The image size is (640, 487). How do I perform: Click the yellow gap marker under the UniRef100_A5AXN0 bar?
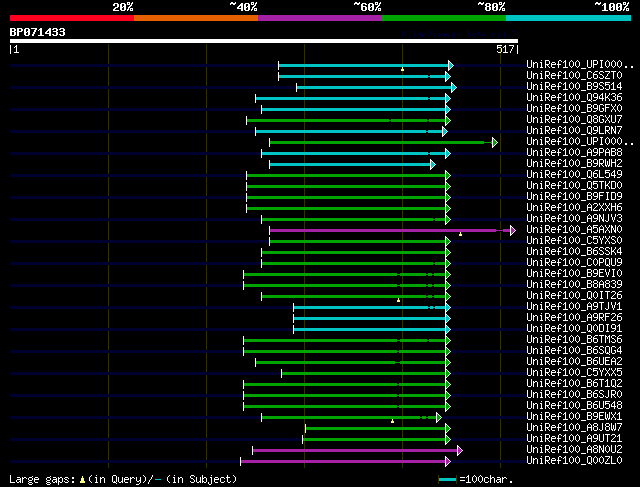pos(460,234)
